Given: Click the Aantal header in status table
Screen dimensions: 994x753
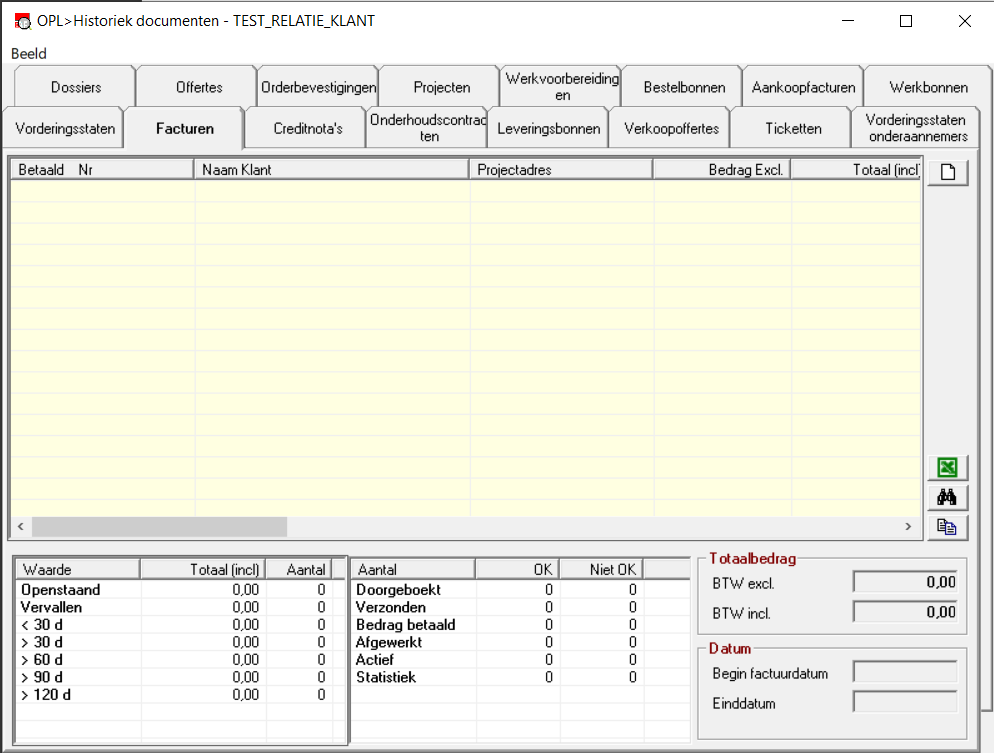Looking at the screenshot, I should [413, 570].
